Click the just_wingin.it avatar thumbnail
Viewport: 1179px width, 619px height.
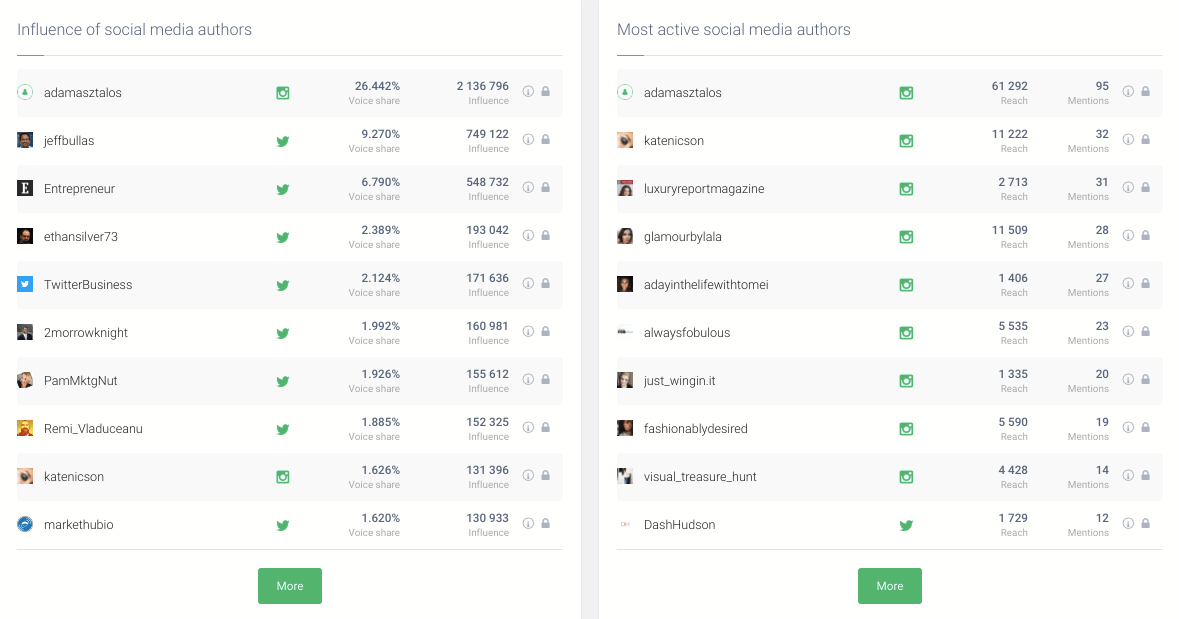[625, 380]
